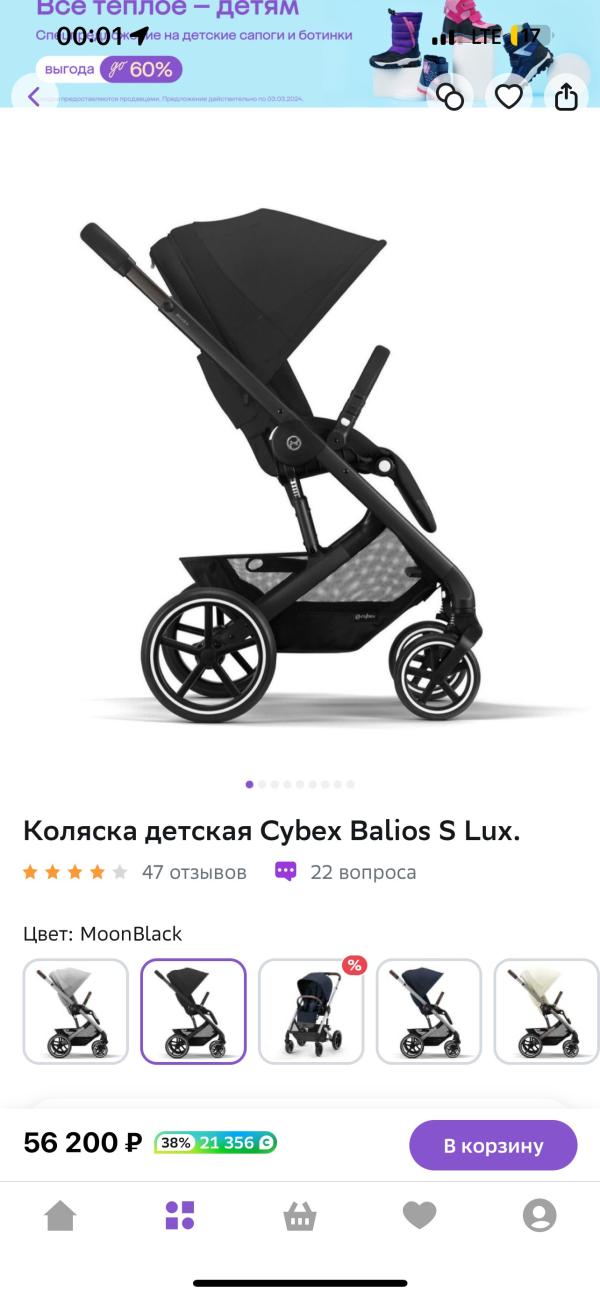
Task: Open the profile account icon
Action: 540,1215
